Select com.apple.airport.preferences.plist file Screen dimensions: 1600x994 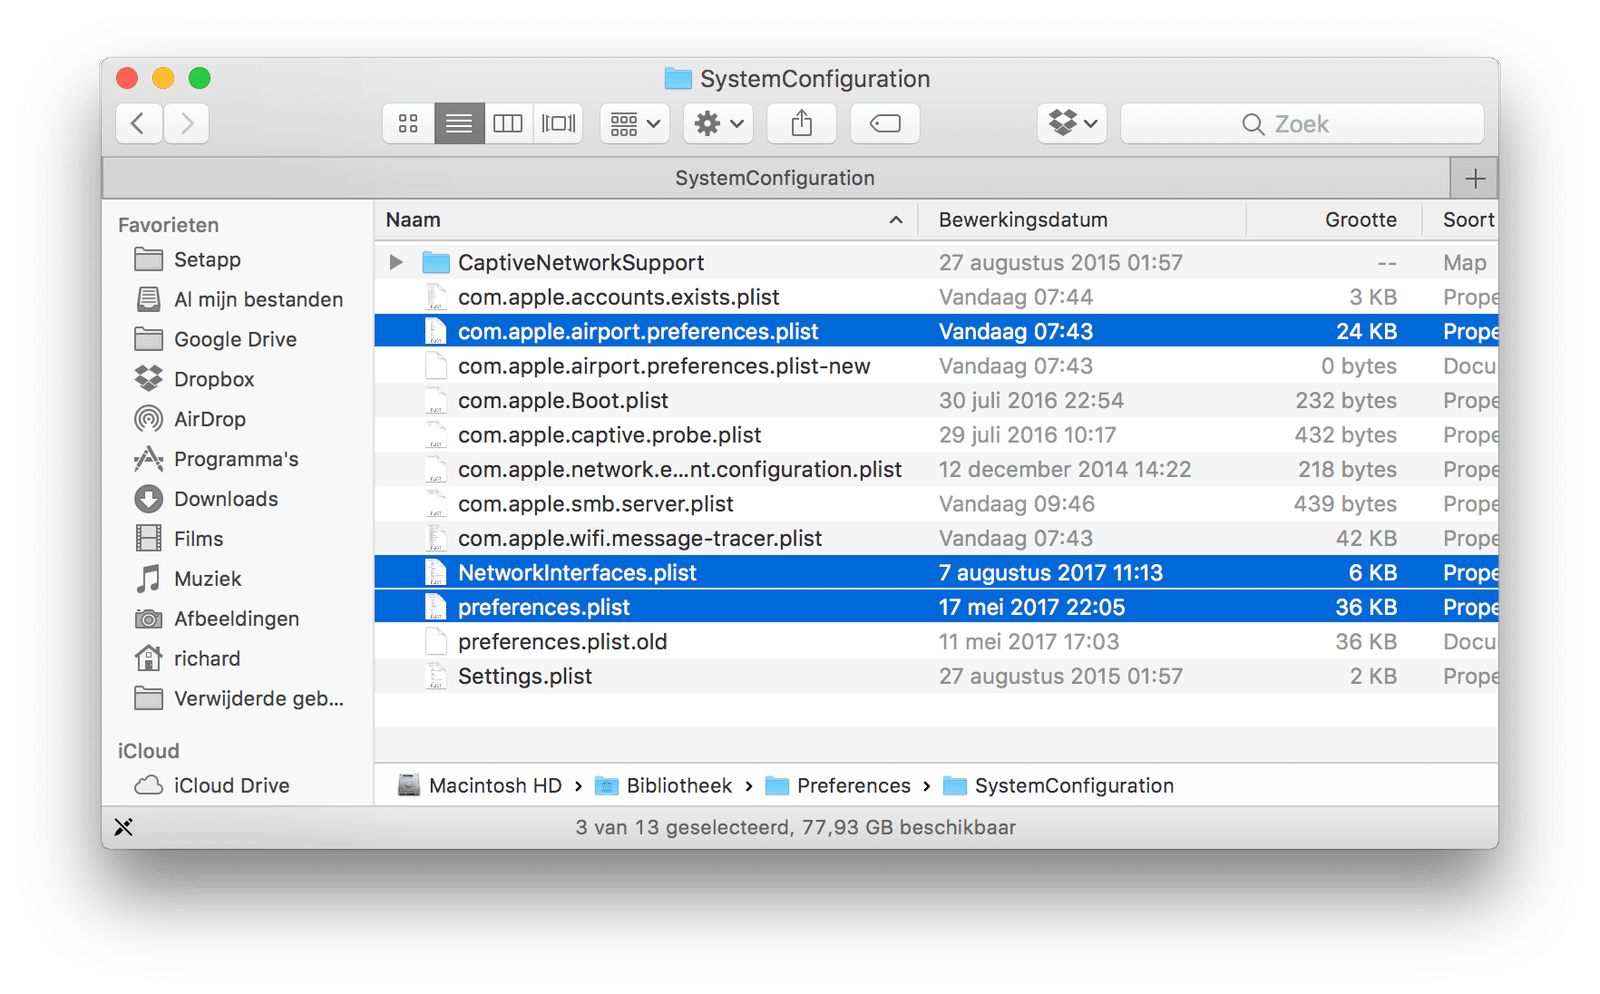coord(936,331)
